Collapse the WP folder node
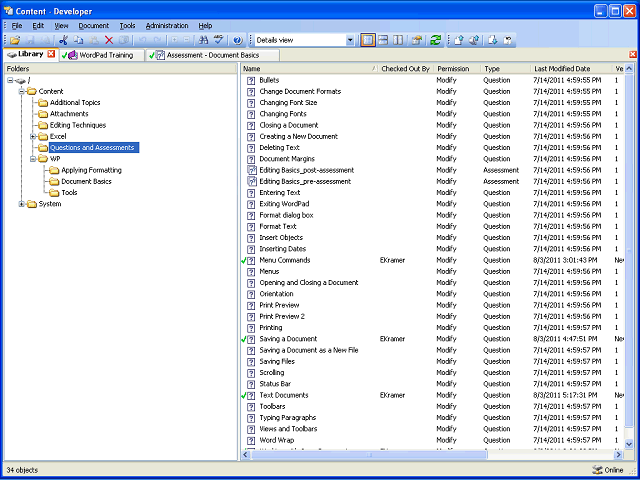 tap(33, 159)
